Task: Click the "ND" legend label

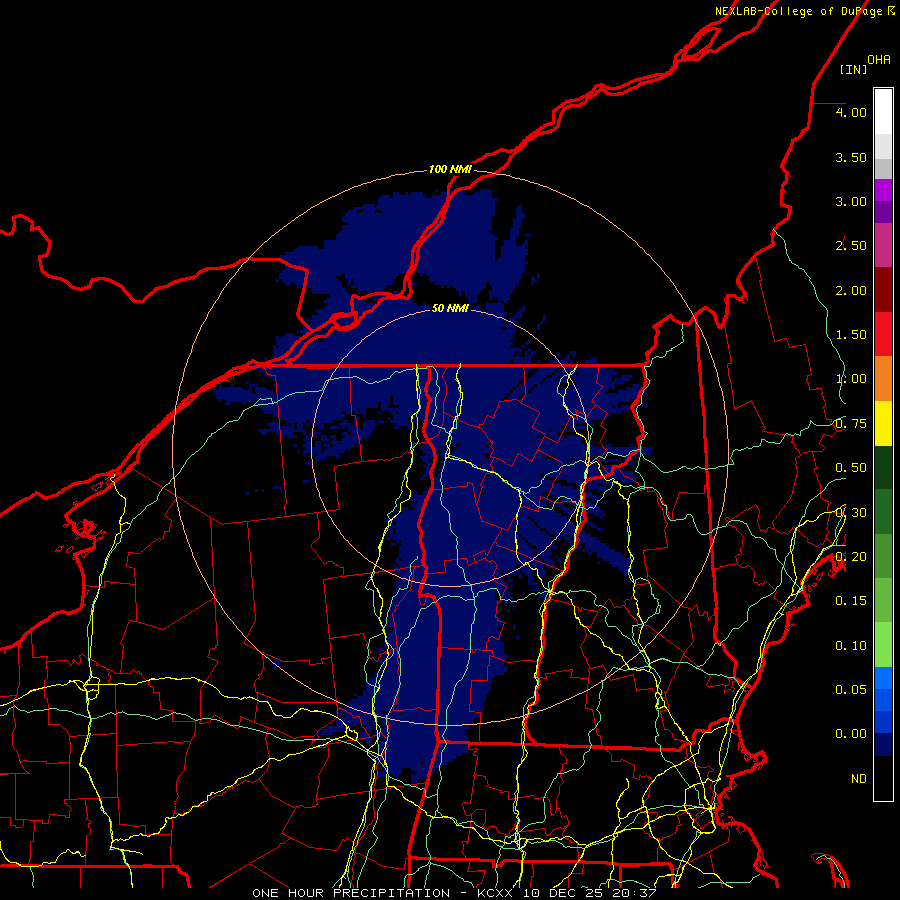Action: tap(859, 779)
